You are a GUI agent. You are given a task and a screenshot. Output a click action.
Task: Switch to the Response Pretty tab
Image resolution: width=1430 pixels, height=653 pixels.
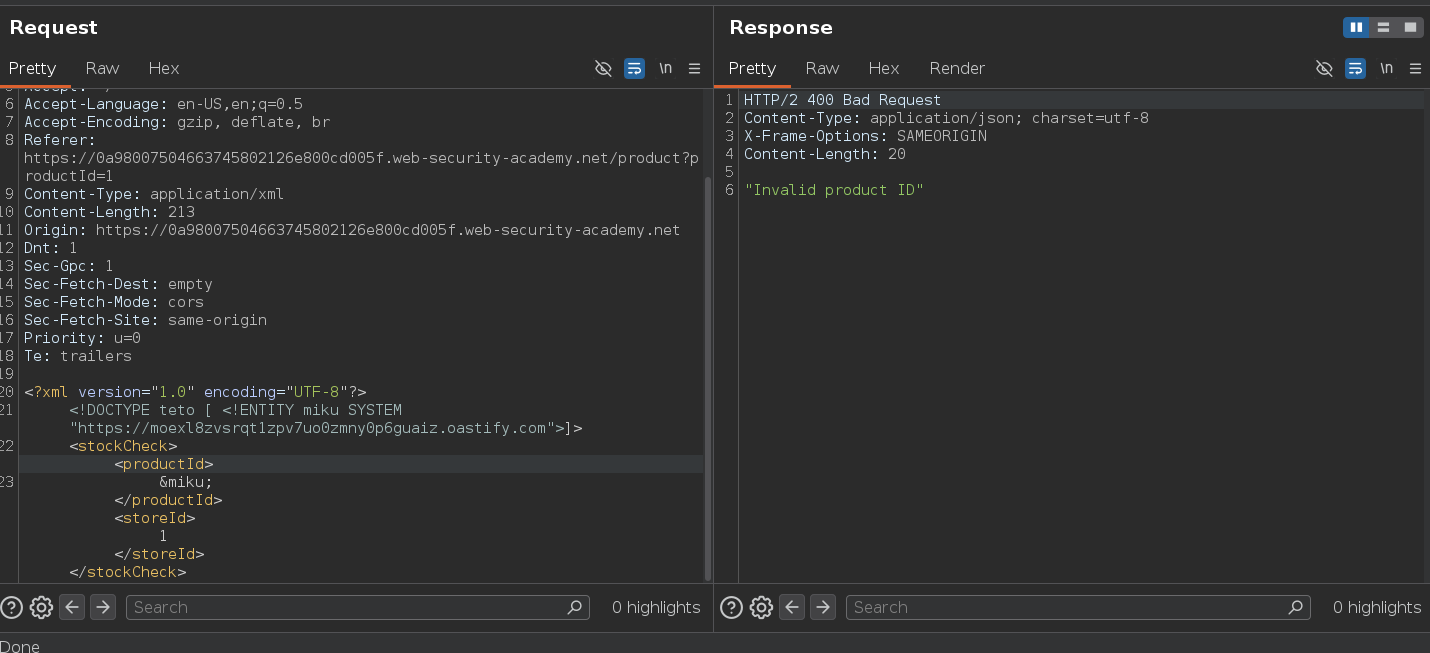click(x=752, y=68)
